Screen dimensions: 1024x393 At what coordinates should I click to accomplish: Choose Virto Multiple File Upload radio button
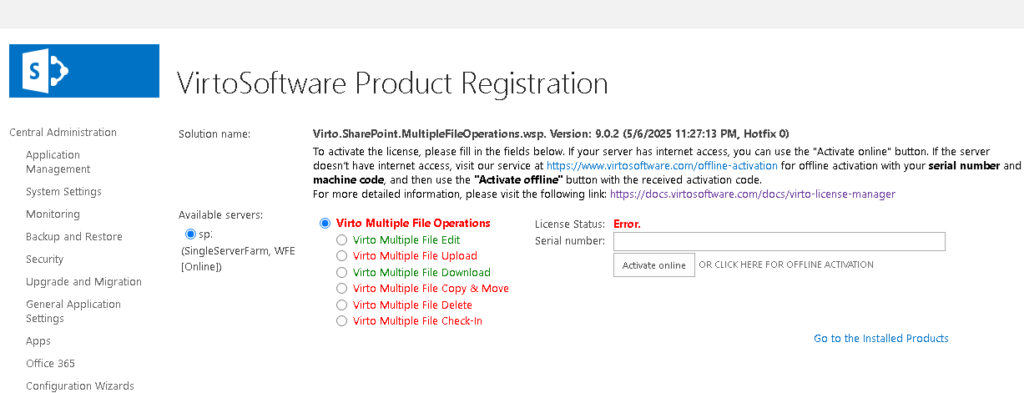[341, 256]
